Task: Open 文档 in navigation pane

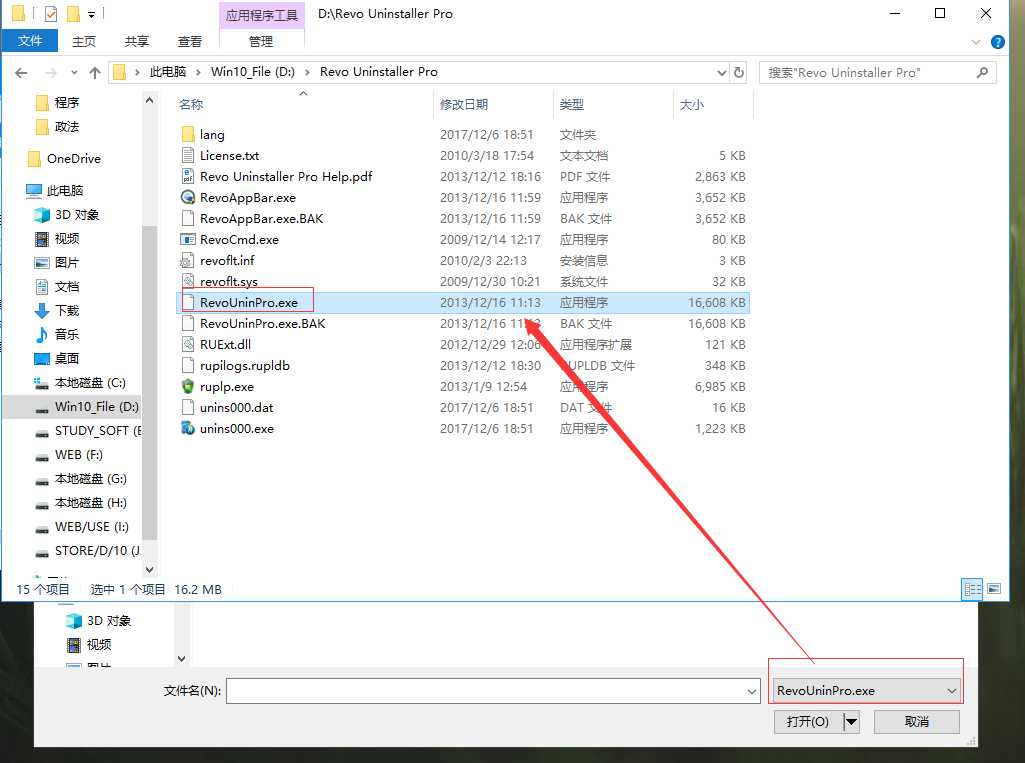Action: 66,287
